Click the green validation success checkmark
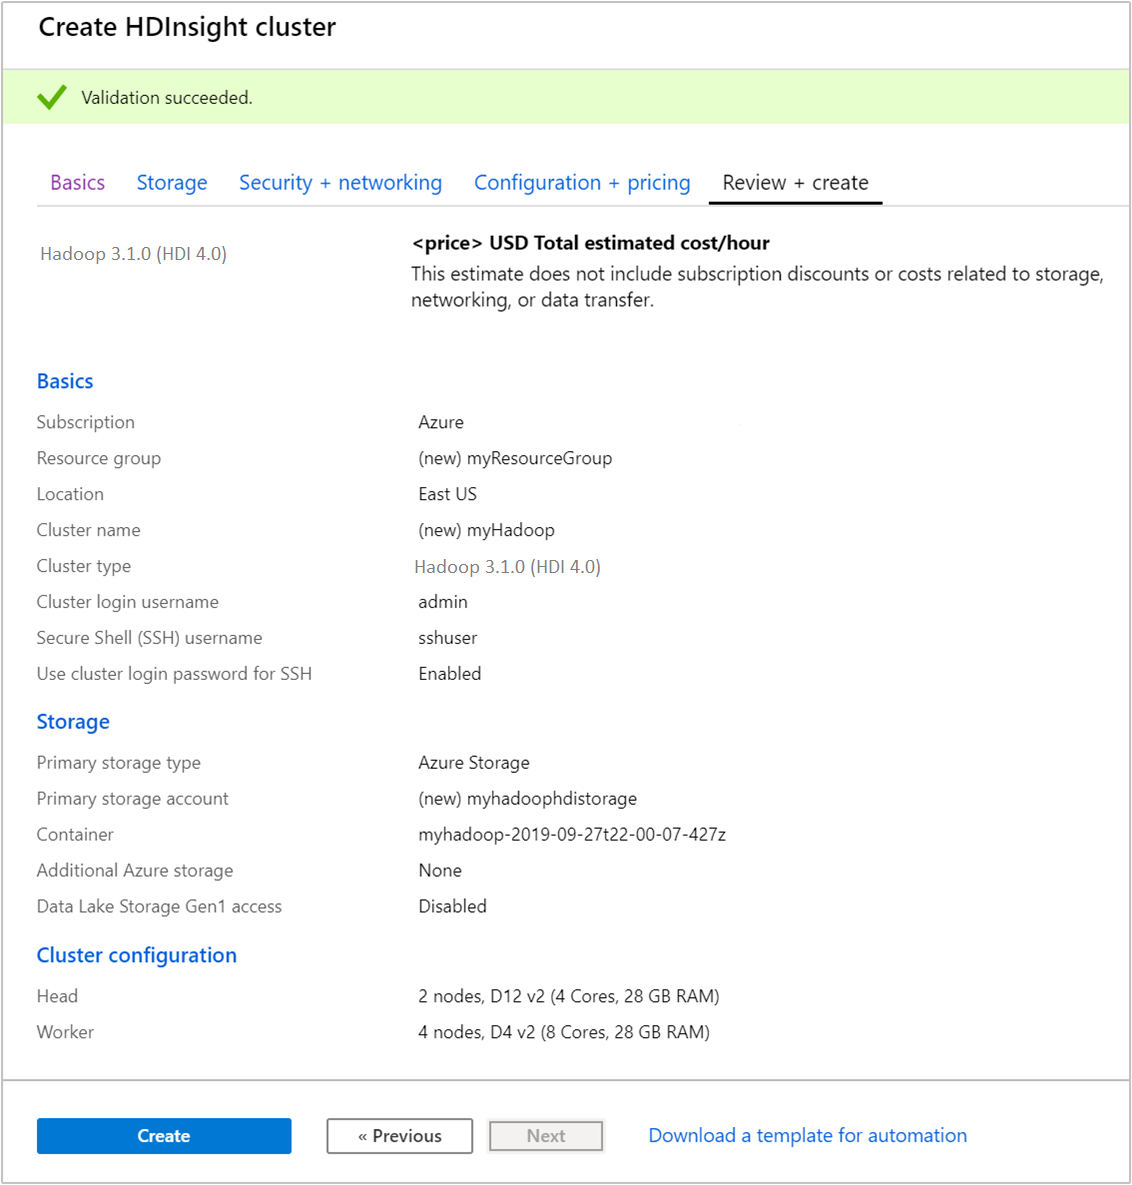 pyautogui.click(x=52, y=97)
